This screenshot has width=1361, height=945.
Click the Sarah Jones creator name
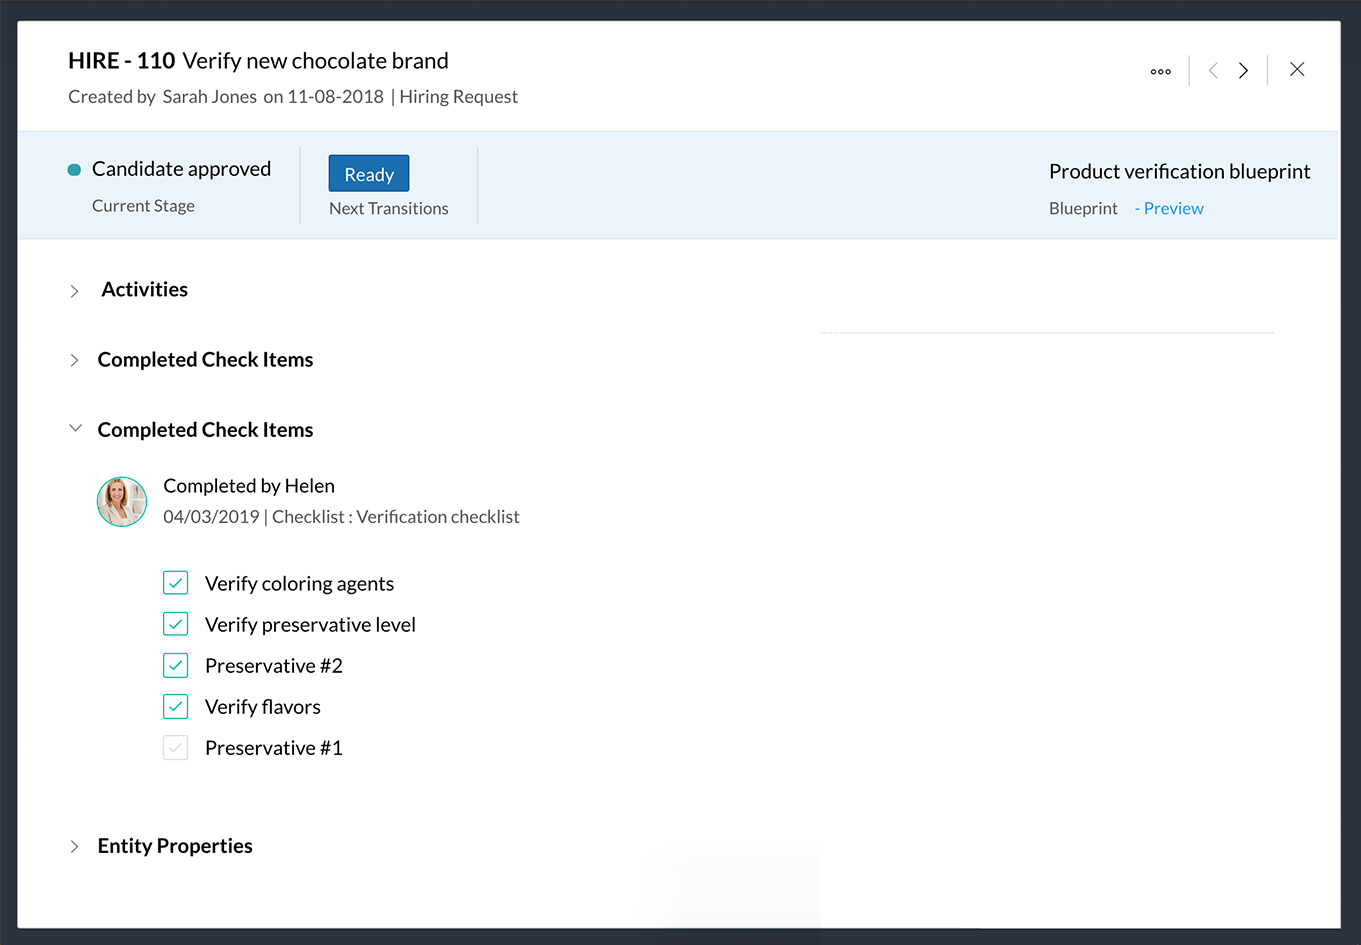point(210,97)
